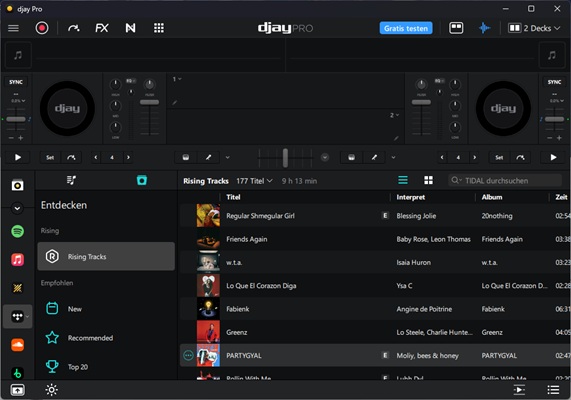Open waveform deck 1 selector dropdown

point(177,79)
